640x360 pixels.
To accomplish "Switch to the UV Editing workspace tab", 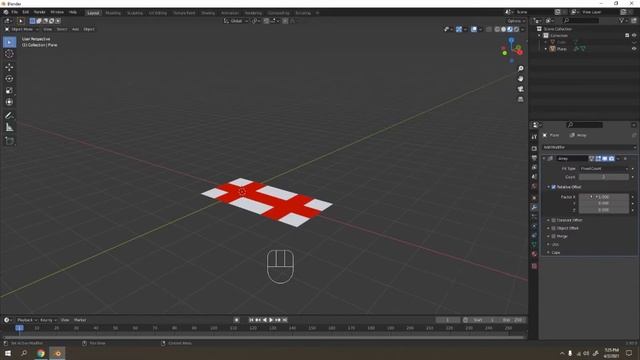I will pyautogui.click(x=158, y=13).
